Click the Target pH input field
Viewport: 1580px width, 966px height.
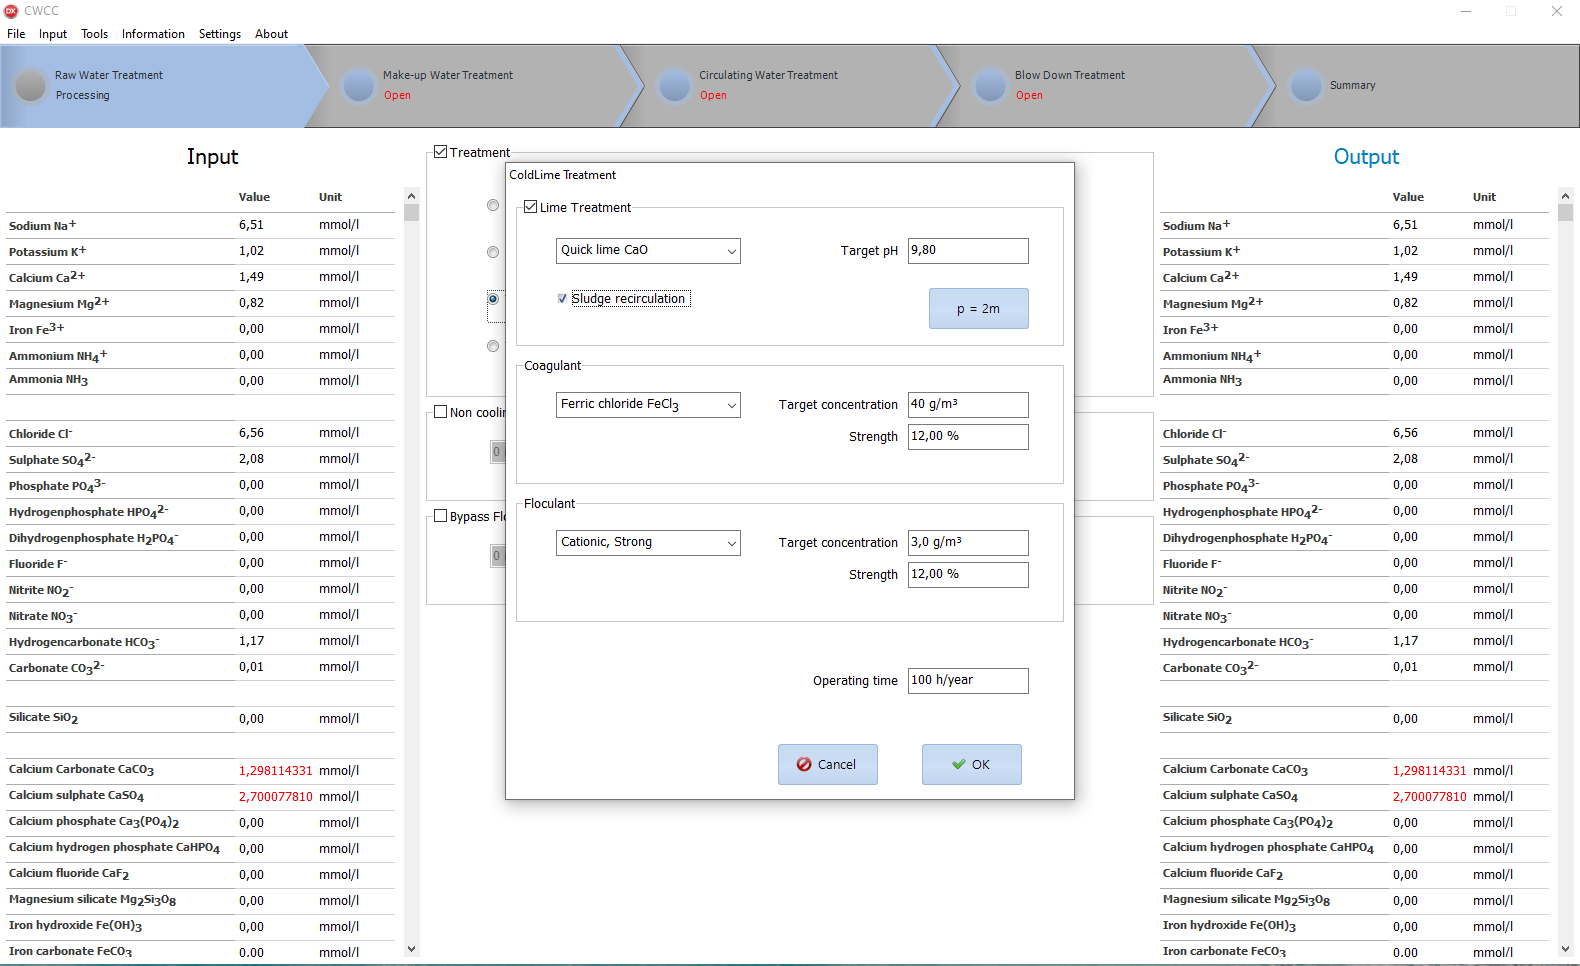click(967, 251)
